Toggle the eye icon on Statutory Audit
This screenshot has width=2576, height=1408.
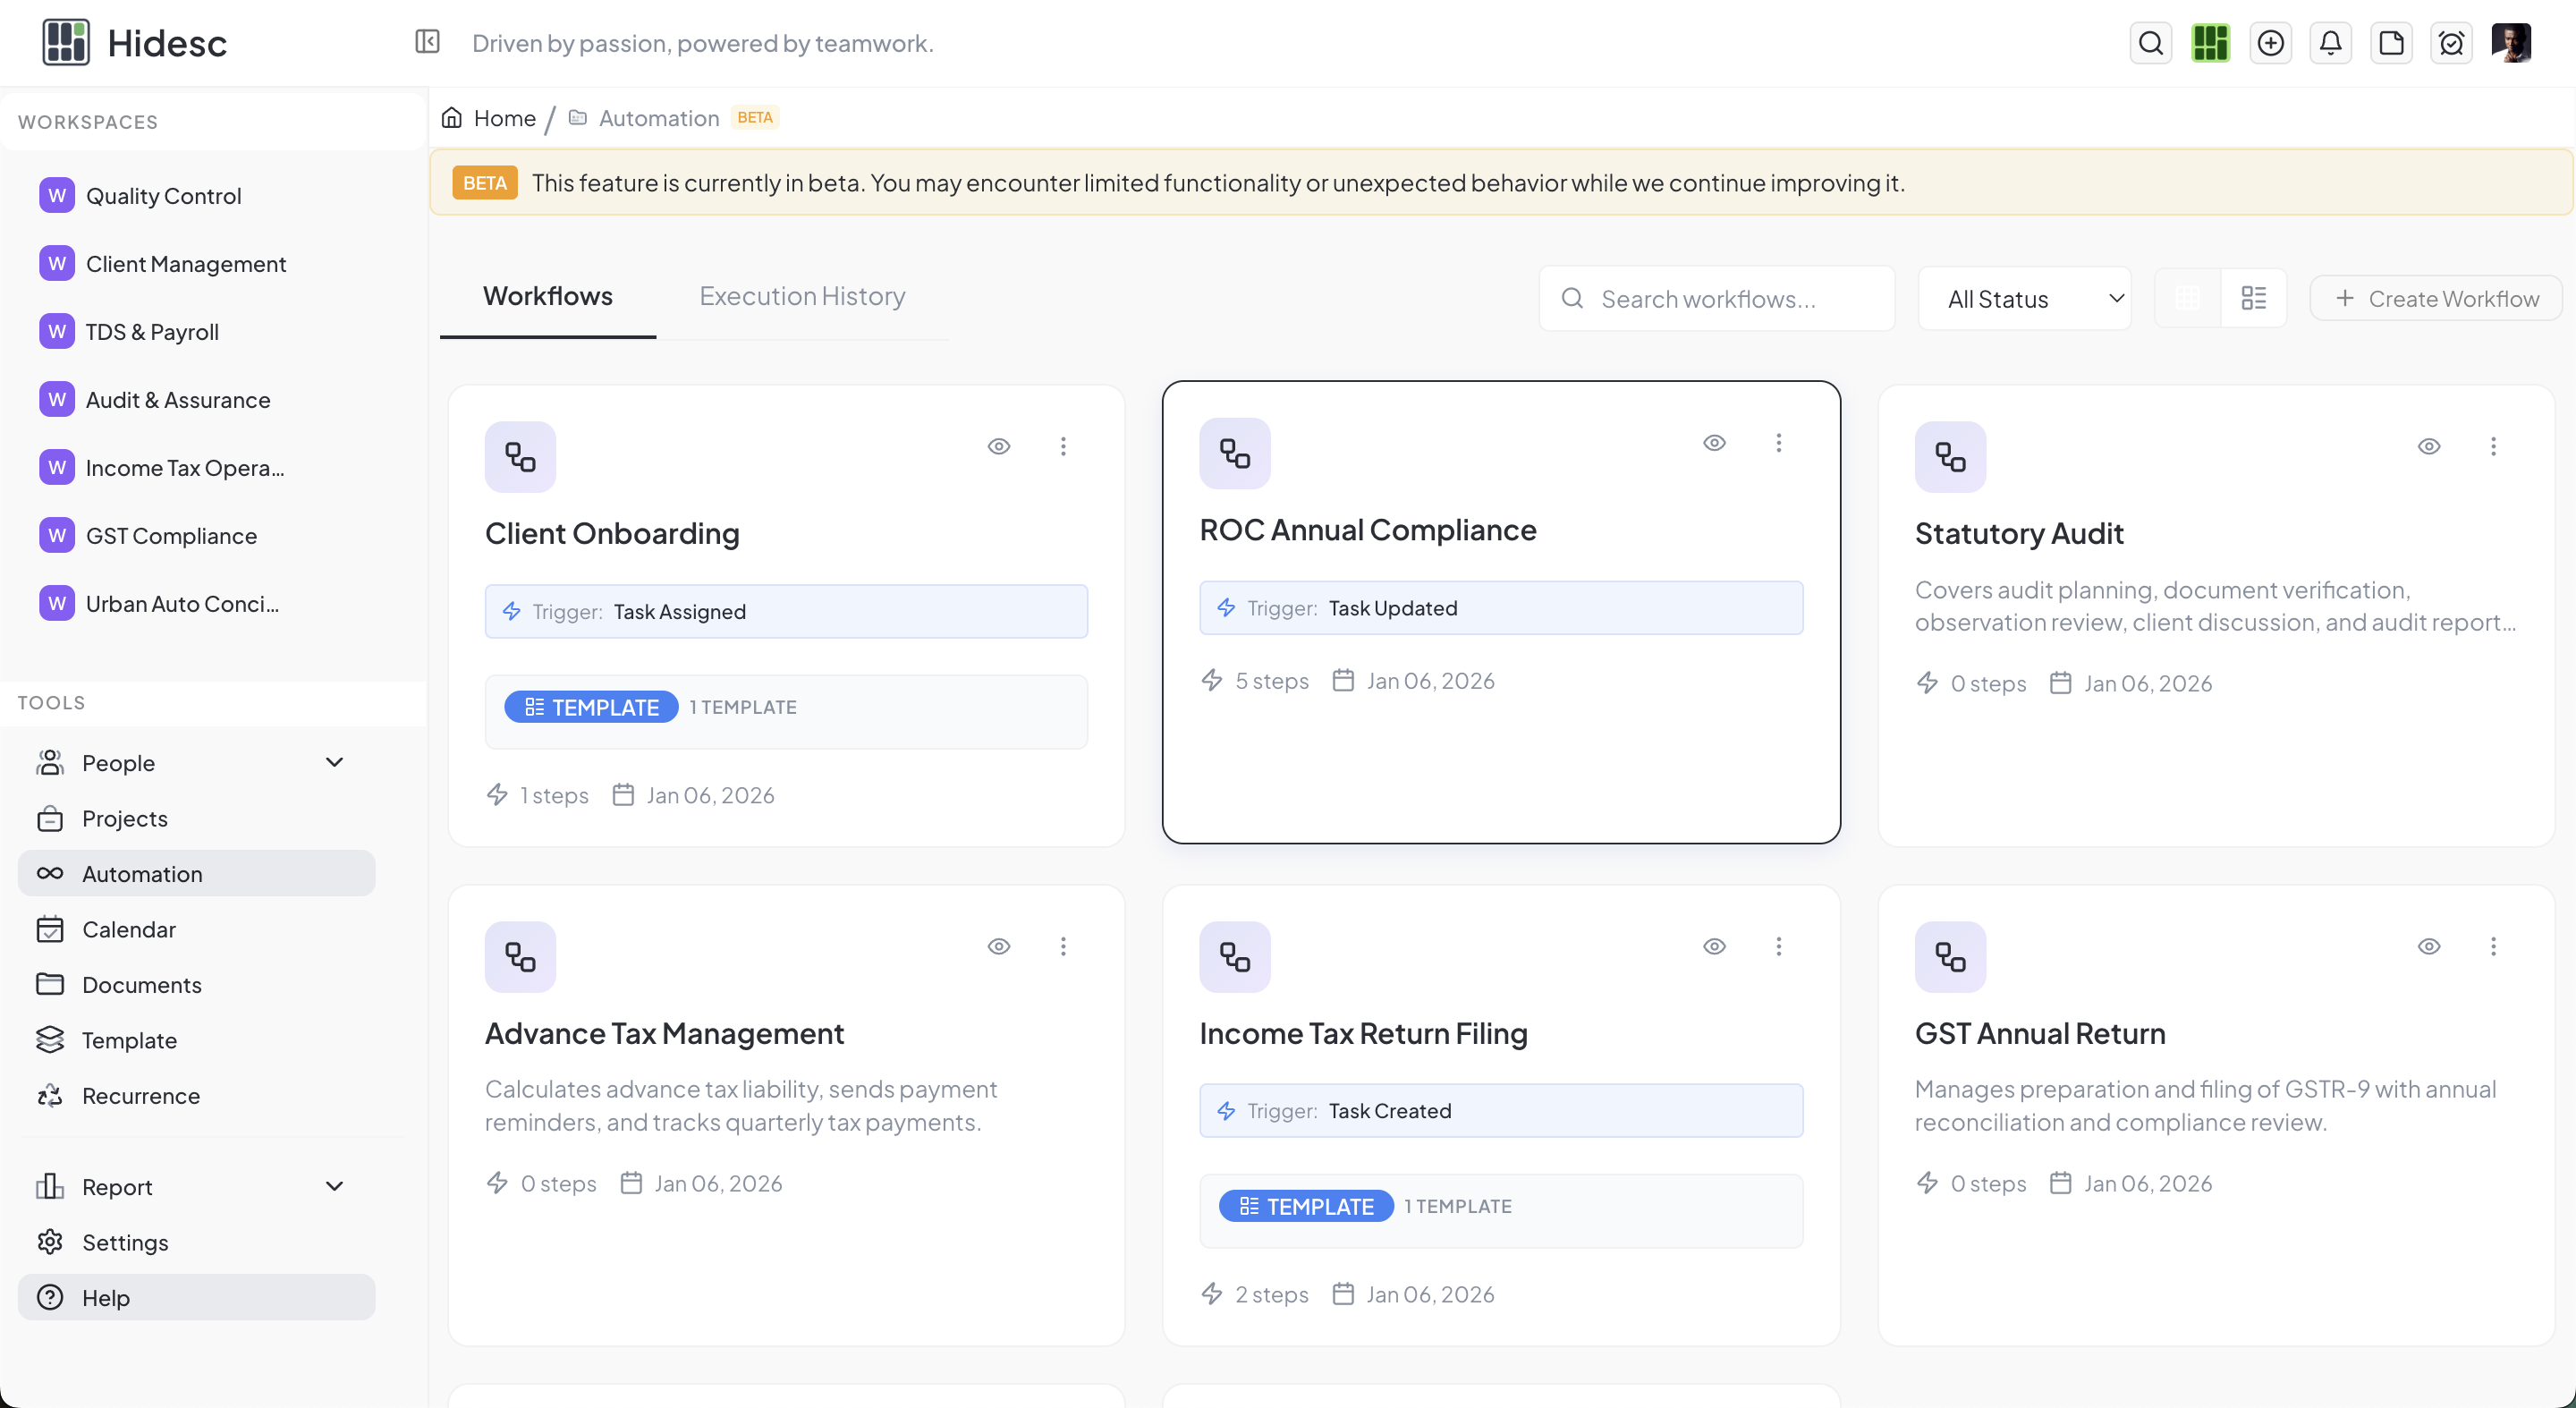[2428, 446]
